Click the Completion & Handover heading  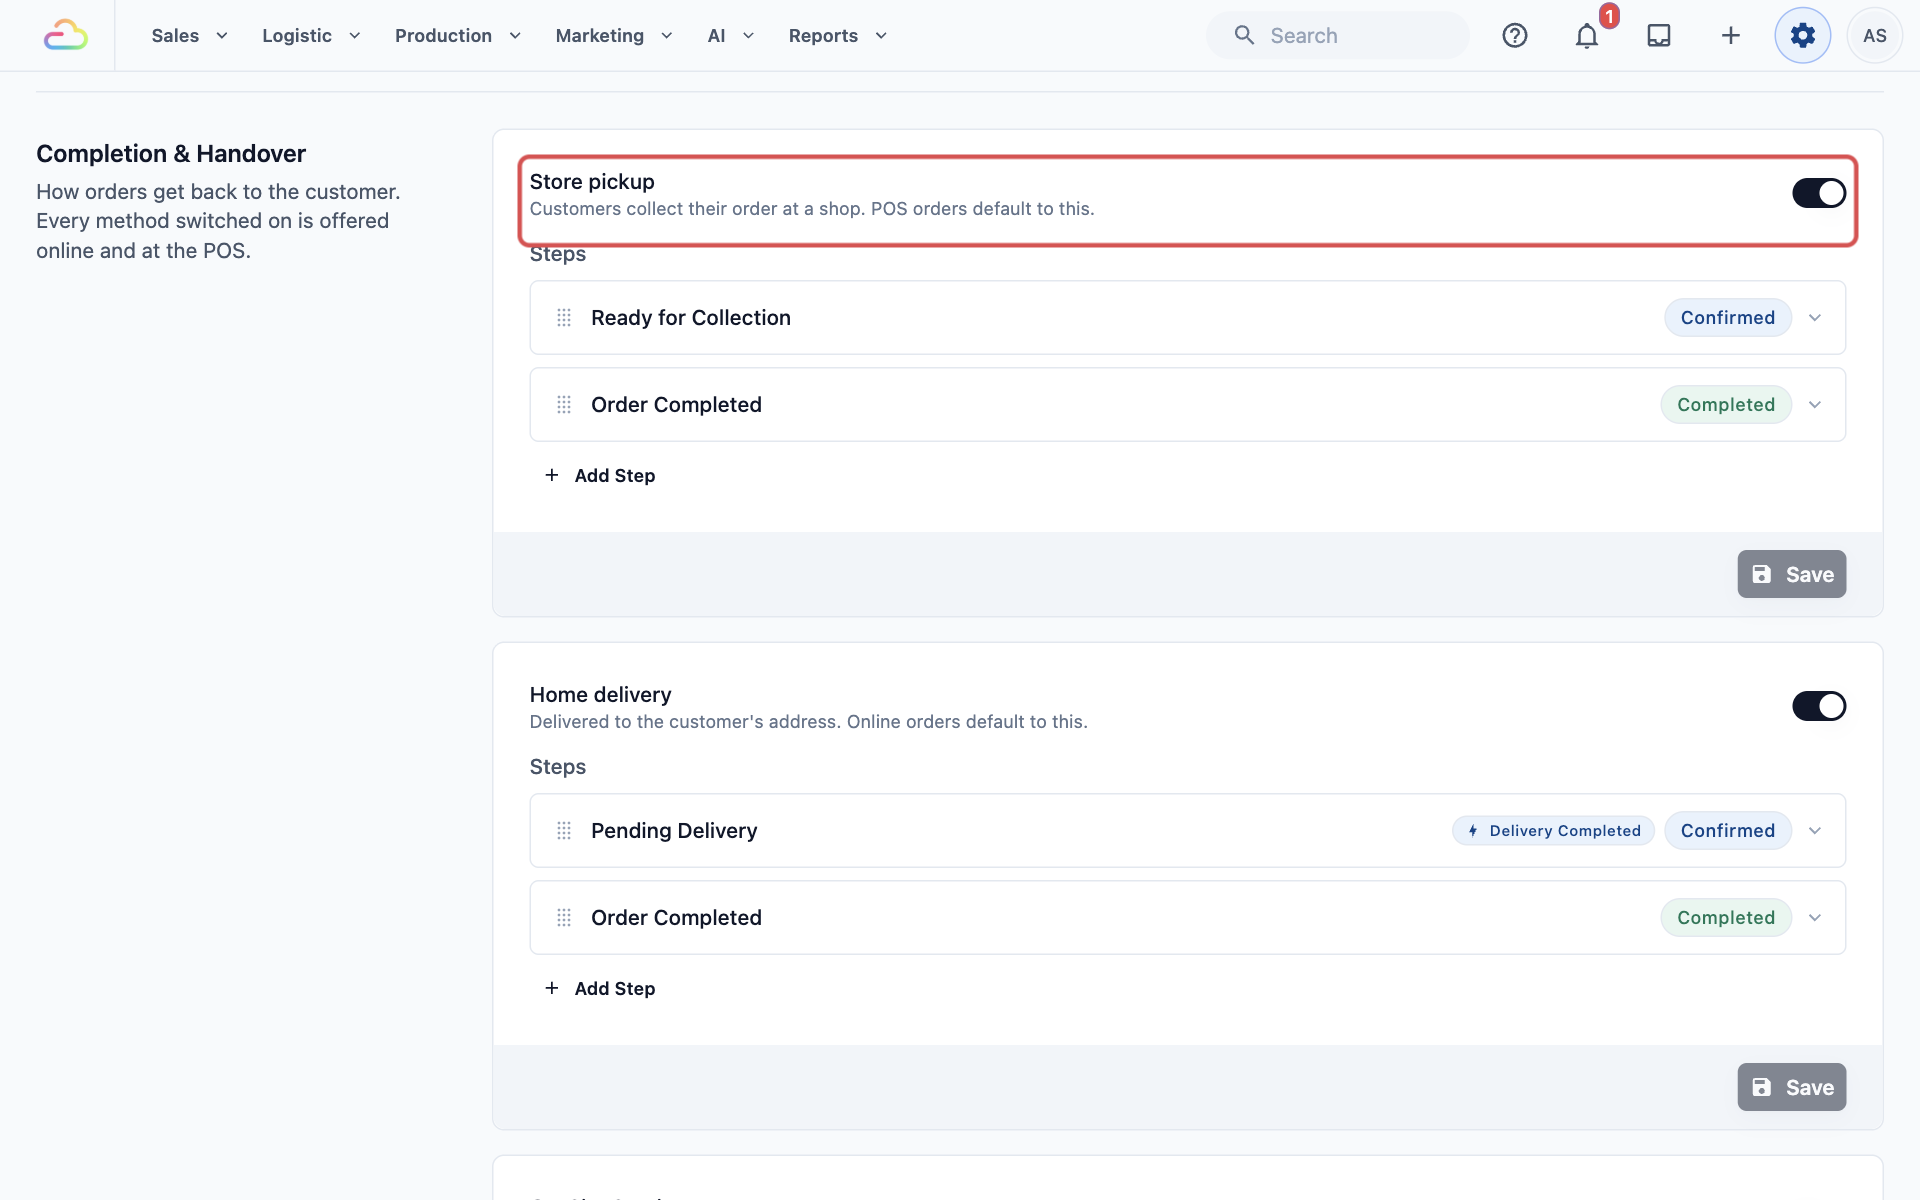[171, 154]
